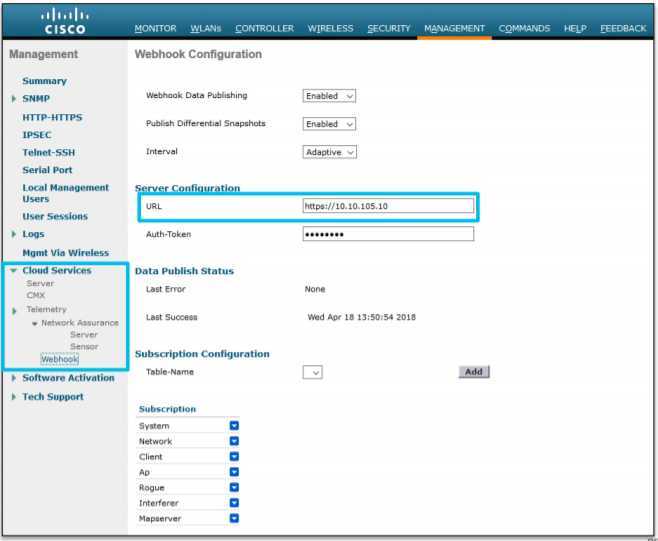Open the COMMANDS menu

tap(524, 29)
